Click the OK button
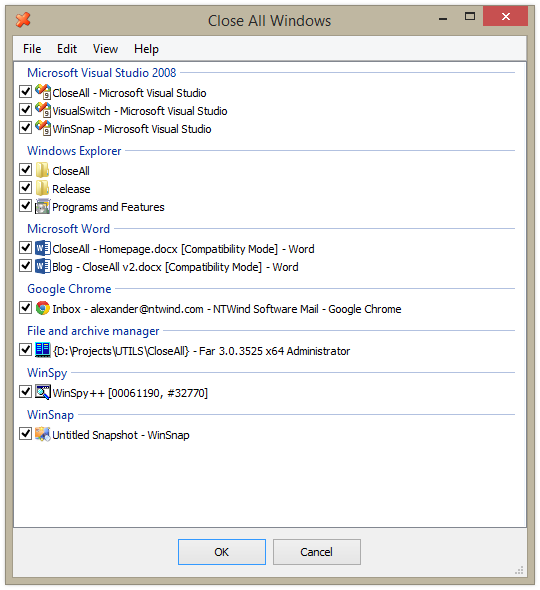The width and height of the screenshot is (540, 590). click(x=222, y=552)
